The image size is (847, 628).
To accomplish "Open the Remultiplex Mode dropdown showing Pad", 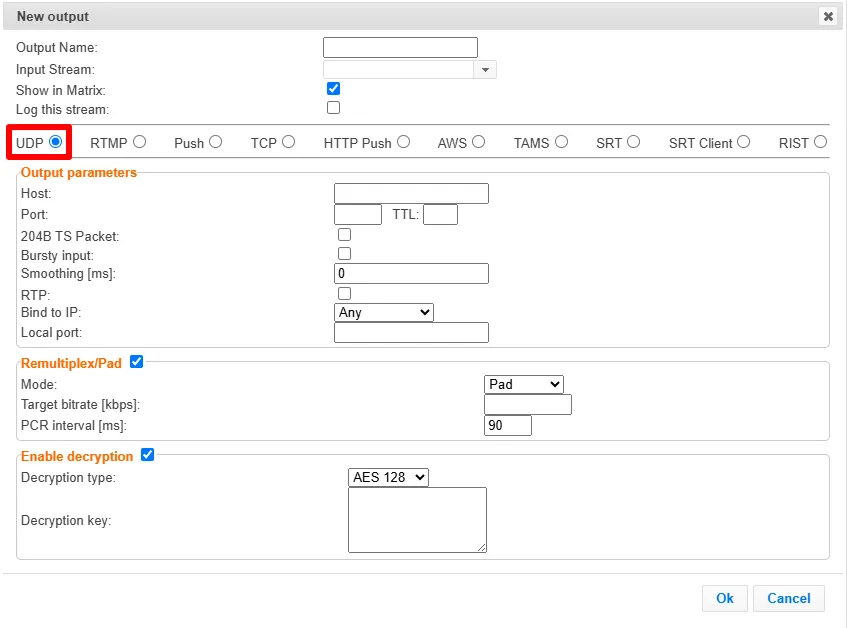I will 523,384.
